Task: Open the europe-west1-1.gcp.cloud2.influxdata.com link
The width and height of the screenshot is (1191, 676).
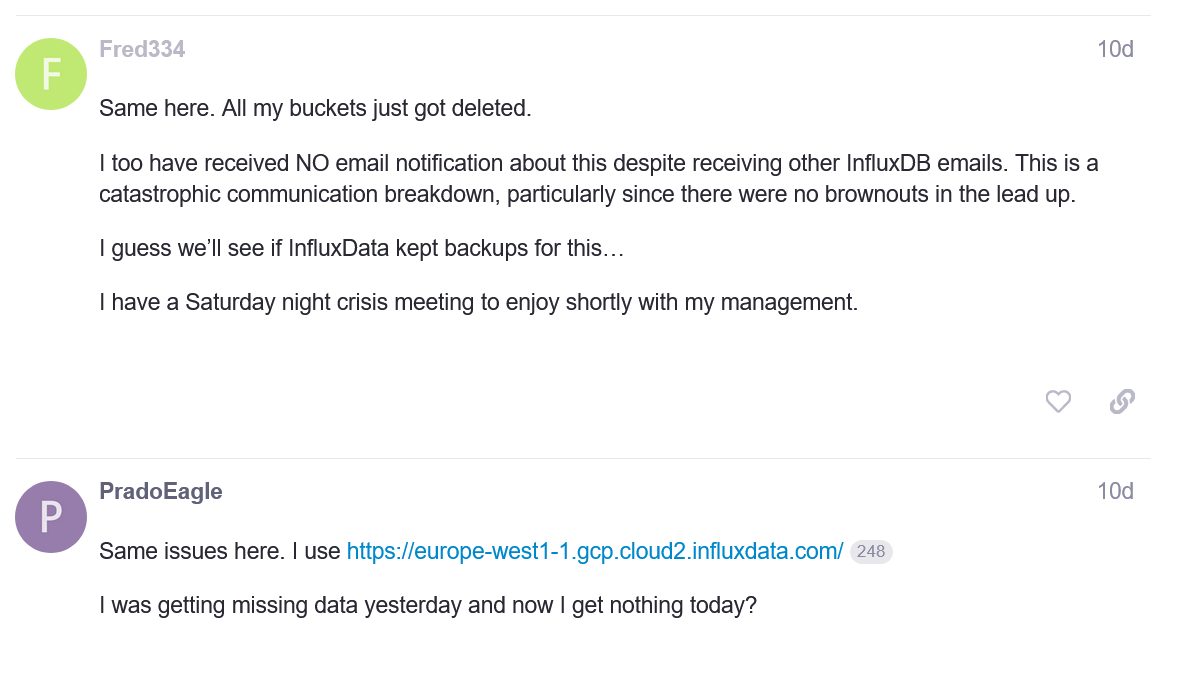Action: pyautogui.click(x=595, y=551)
